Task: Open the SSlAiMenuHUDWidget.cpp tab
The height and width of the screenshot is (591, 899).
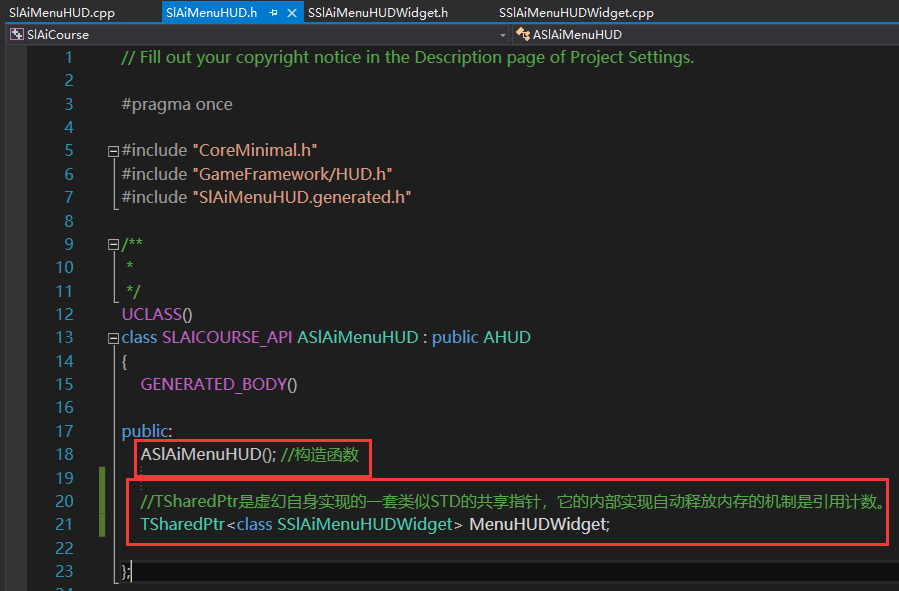Action: (x=576, y=12)
